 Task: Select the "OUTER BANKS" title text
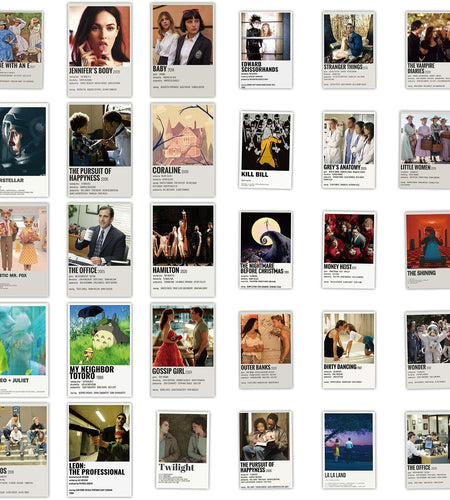tap(256, 367)
